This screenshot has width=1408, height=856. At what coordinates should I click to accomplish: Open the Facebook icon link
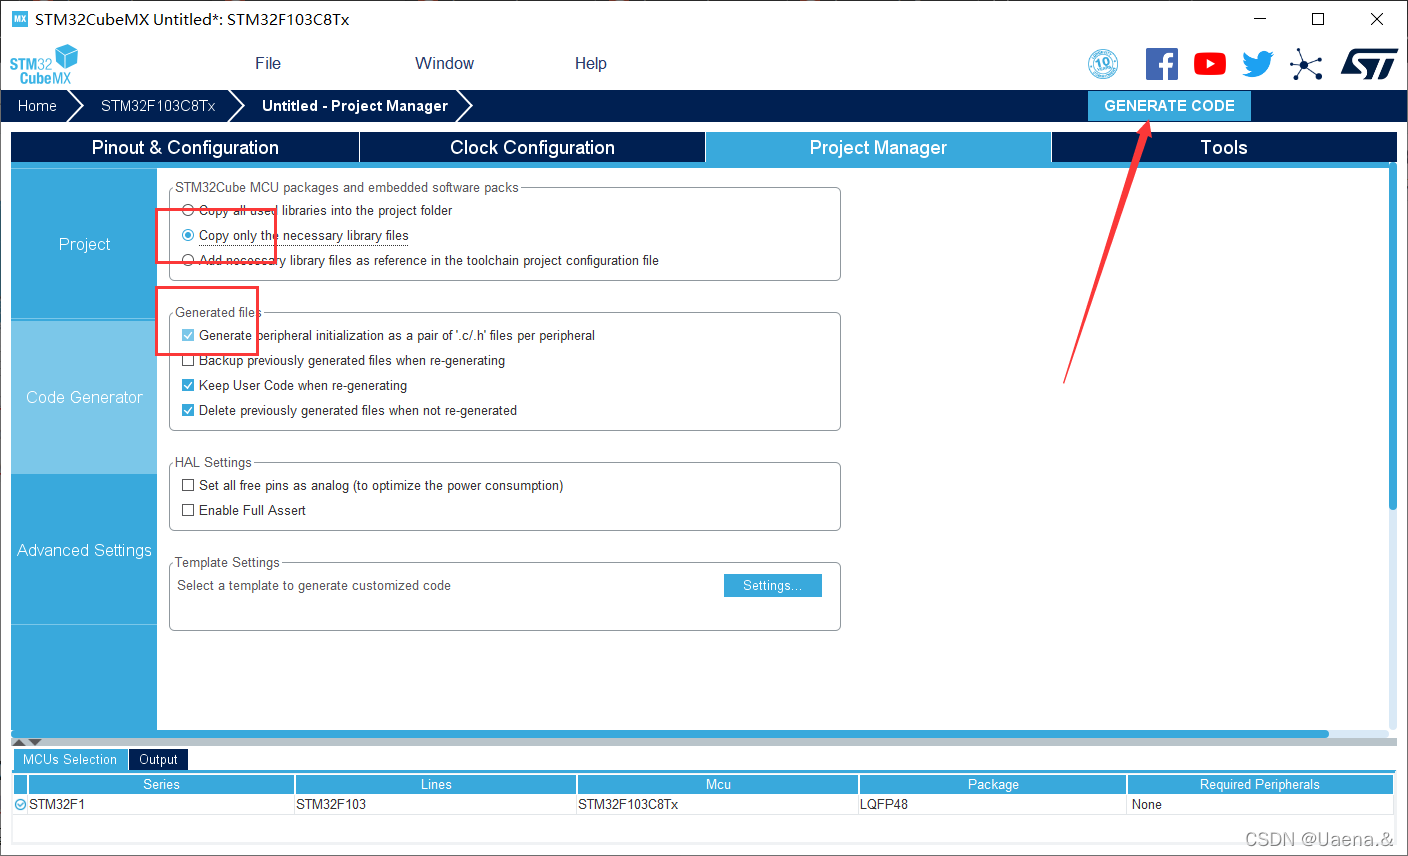(x=1161, y=64)
